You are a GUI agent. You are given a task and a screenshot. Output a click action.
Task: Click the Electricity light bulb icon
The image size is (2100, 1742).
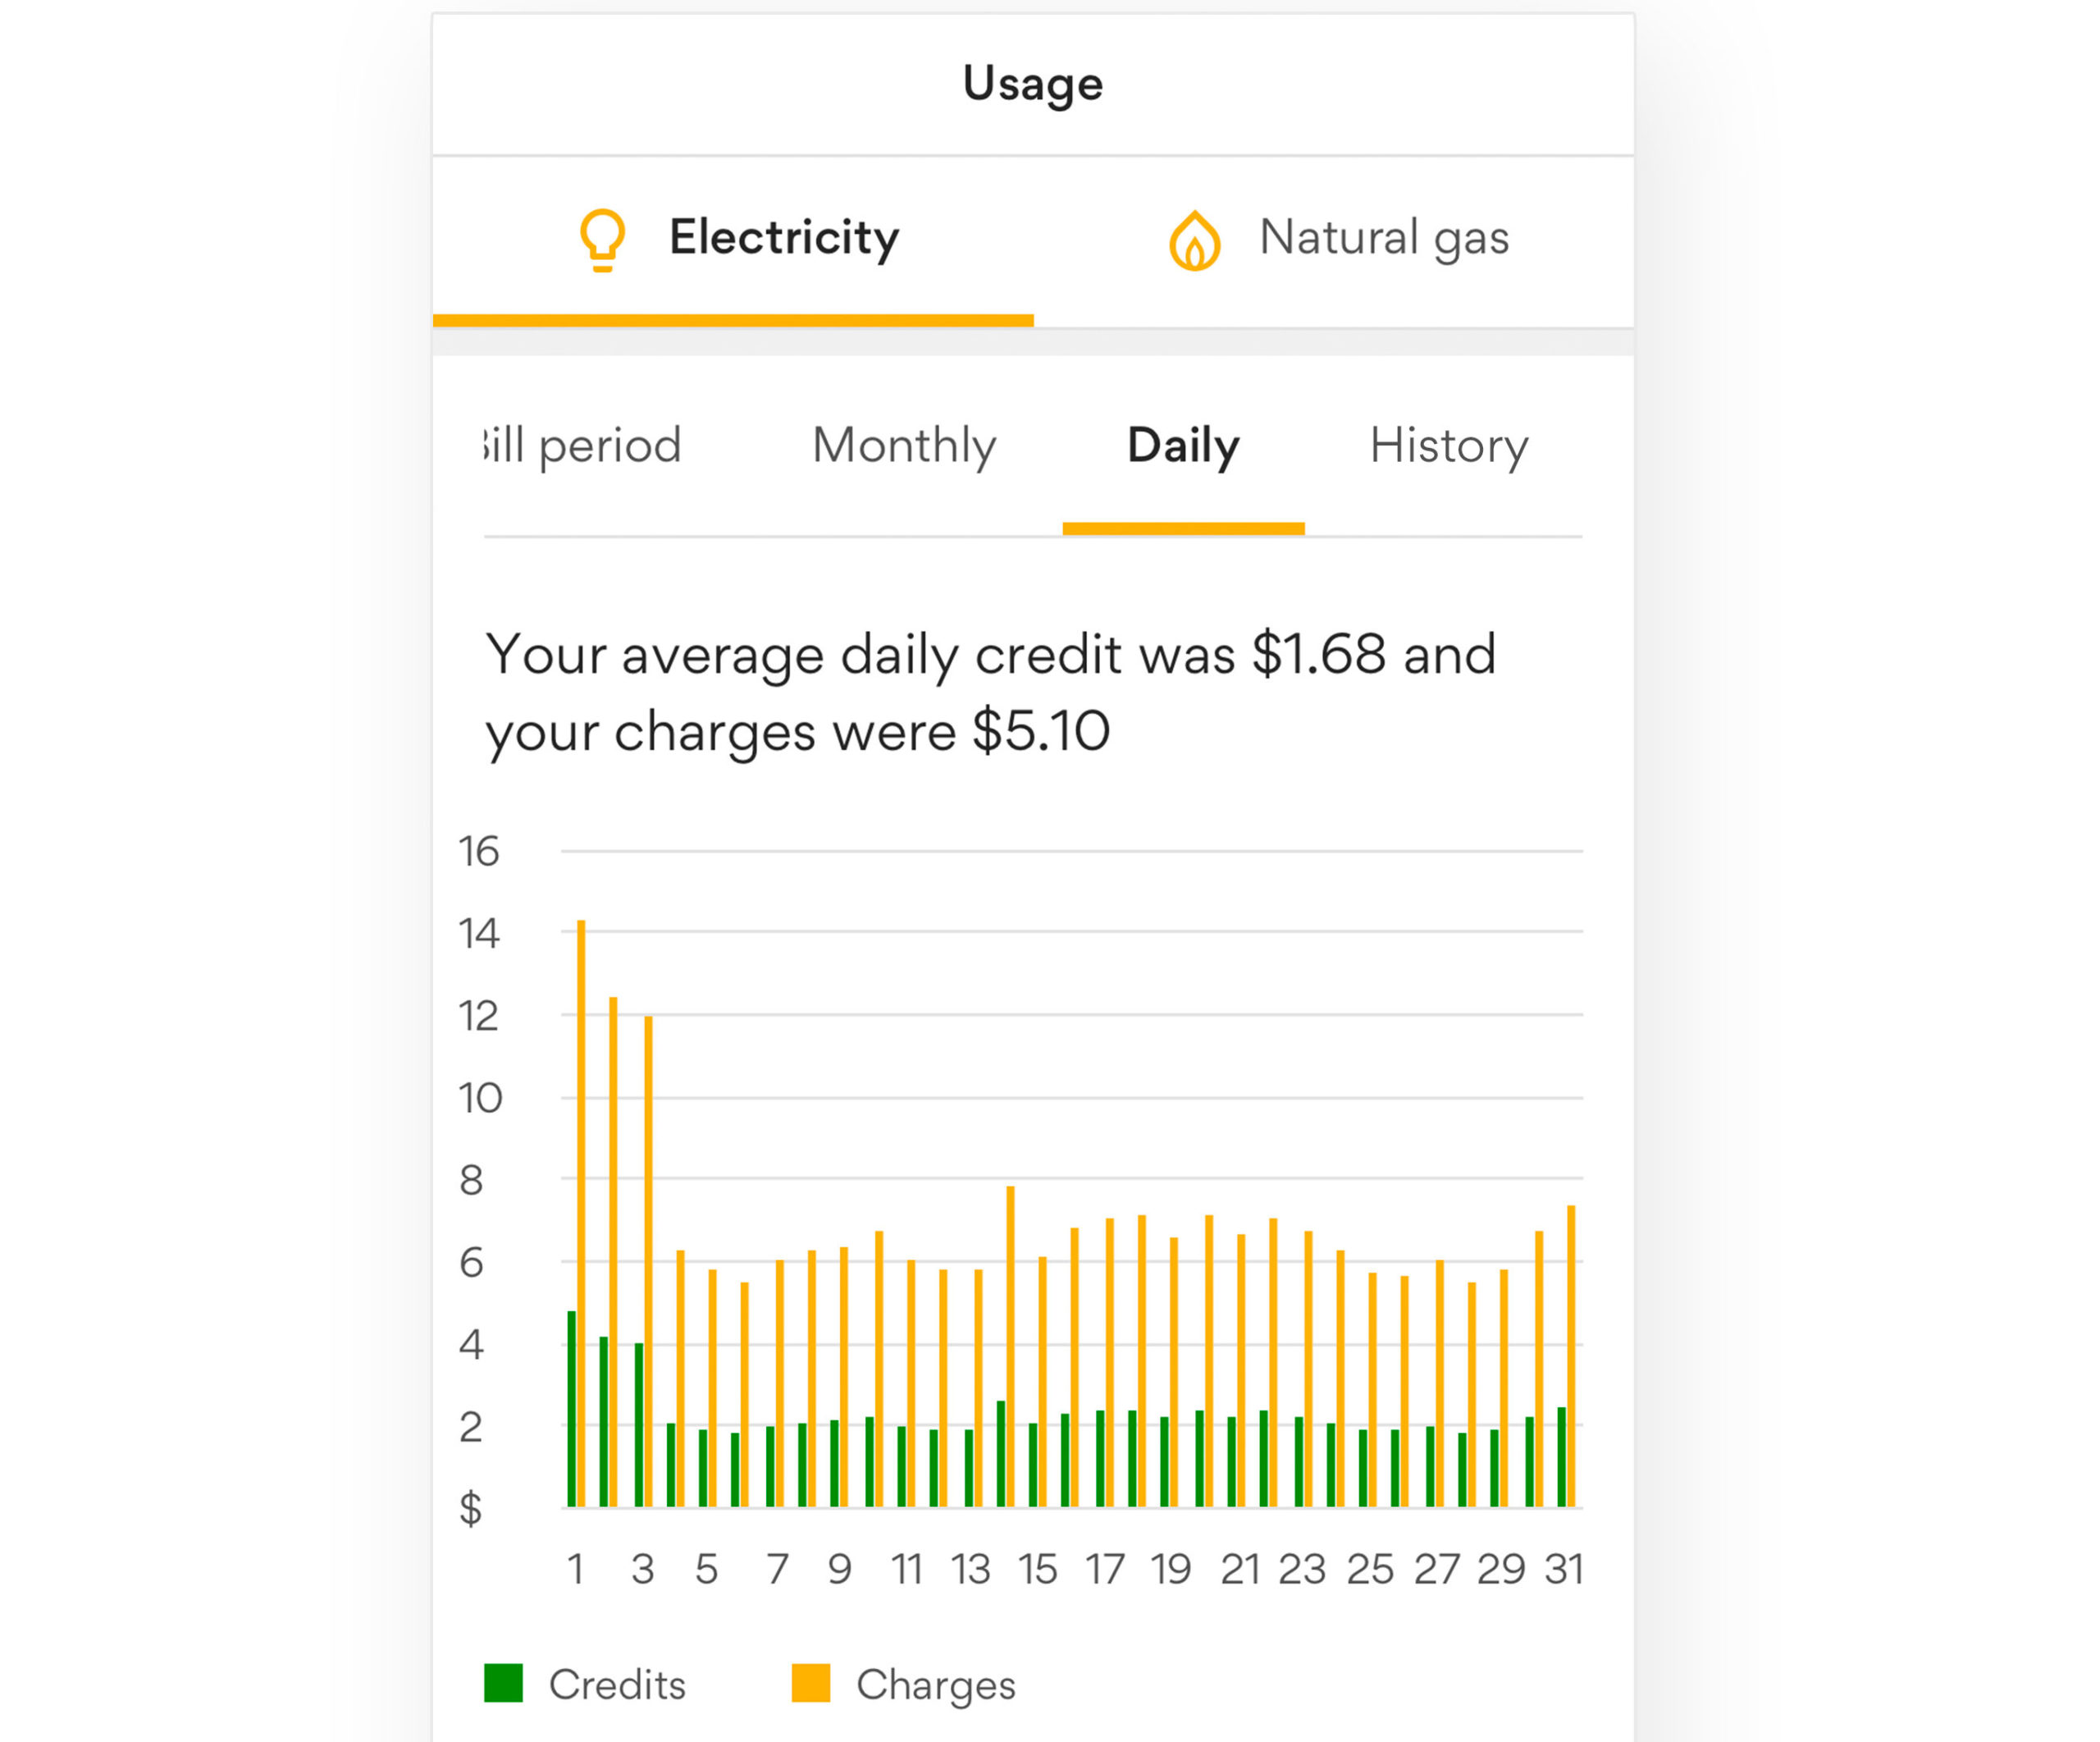(x=602, y=240)
